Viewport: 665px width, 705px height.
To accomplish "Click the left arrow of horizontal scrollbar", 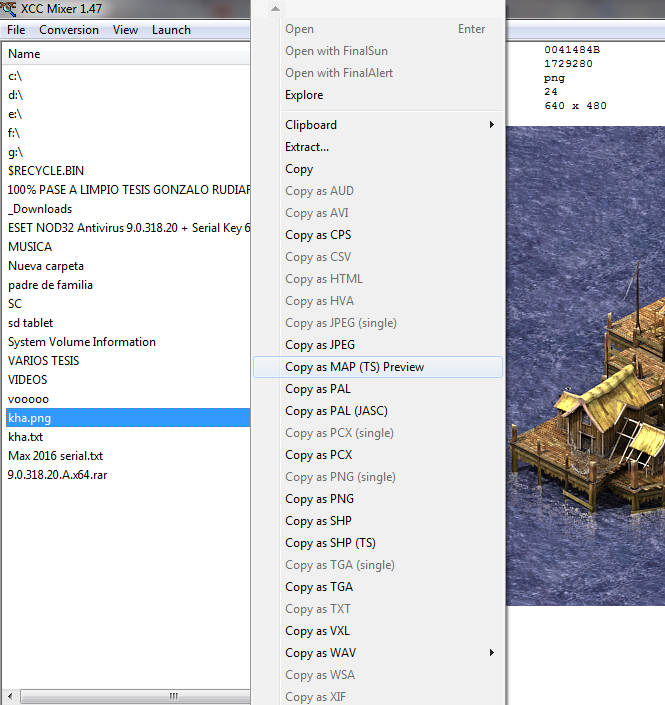I will (x=10, y=696).
